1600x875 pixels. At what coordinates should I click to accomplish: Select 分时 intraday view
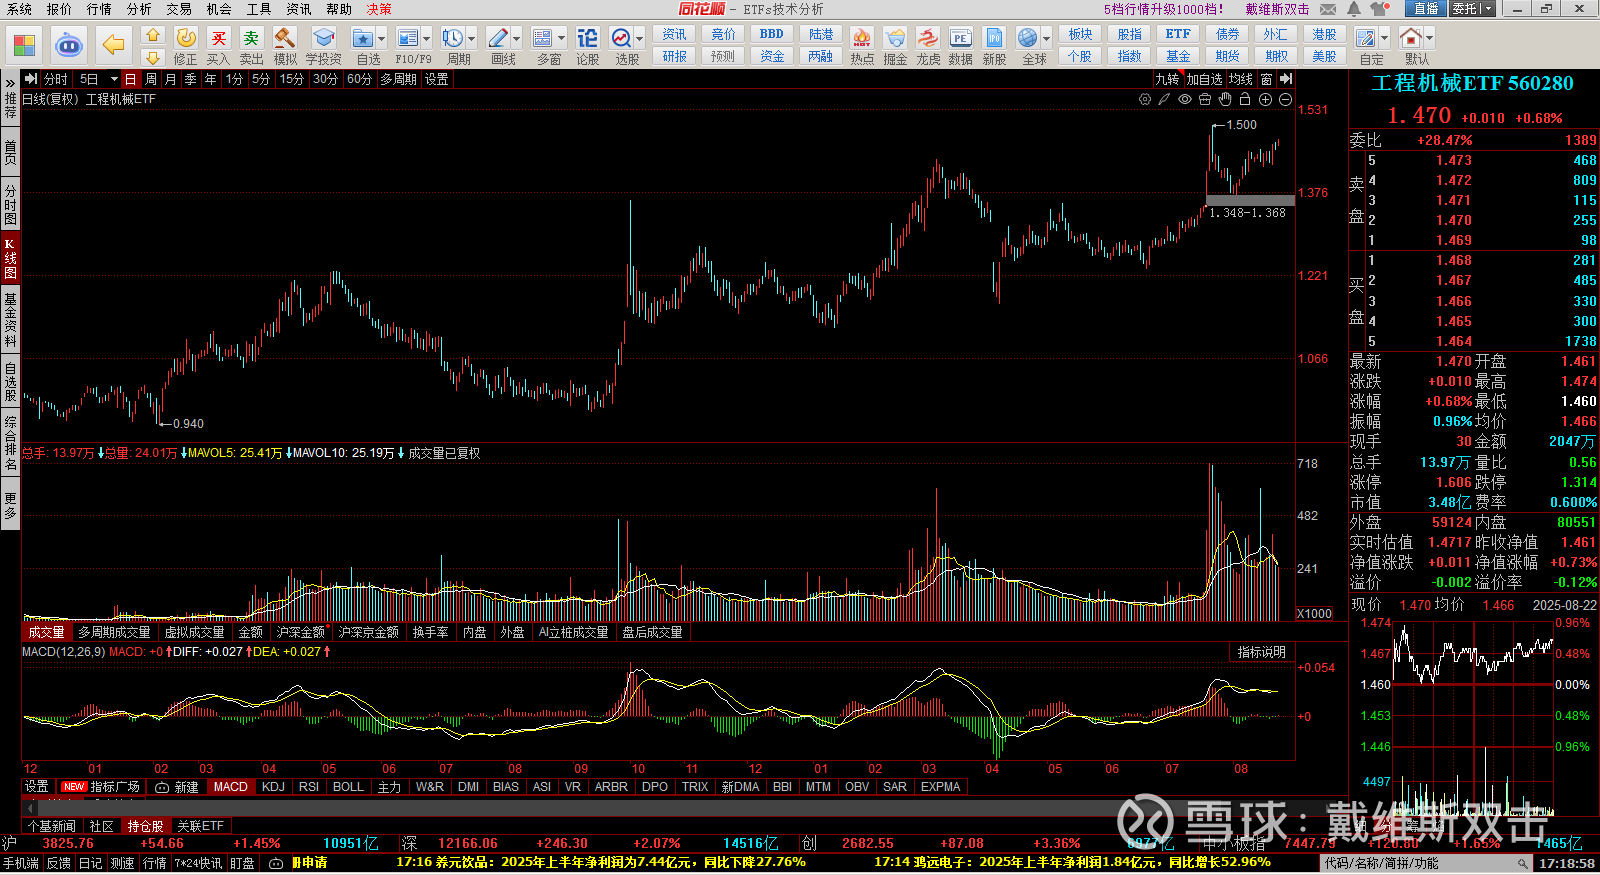tap(56, 79)
